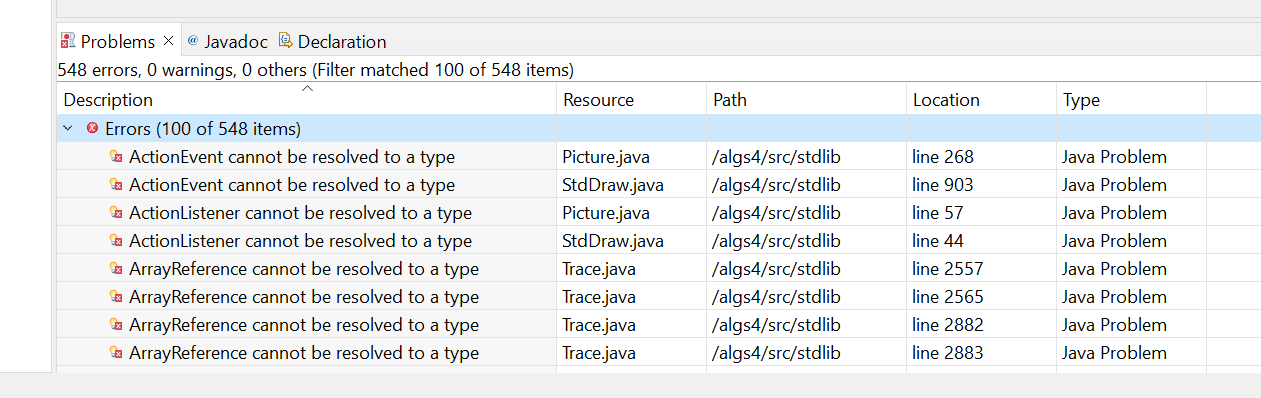Sort by the Resource column header
Image resolution: width=1261 pixels, height=398 pixels.
631,100
